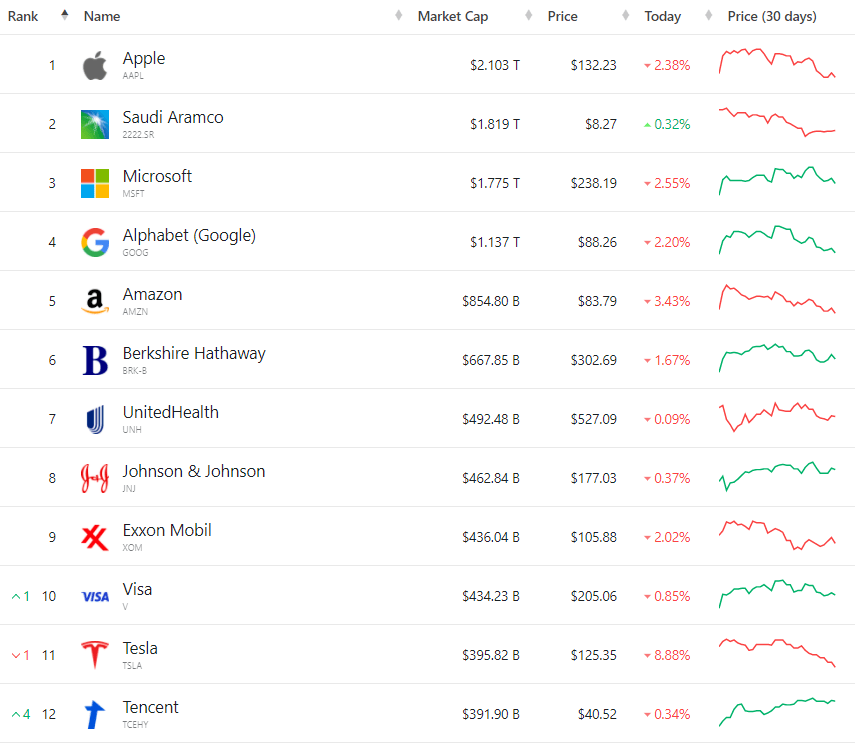Sort by Market Cap column header
Viewport: 855px width, 749px height.
452,16
